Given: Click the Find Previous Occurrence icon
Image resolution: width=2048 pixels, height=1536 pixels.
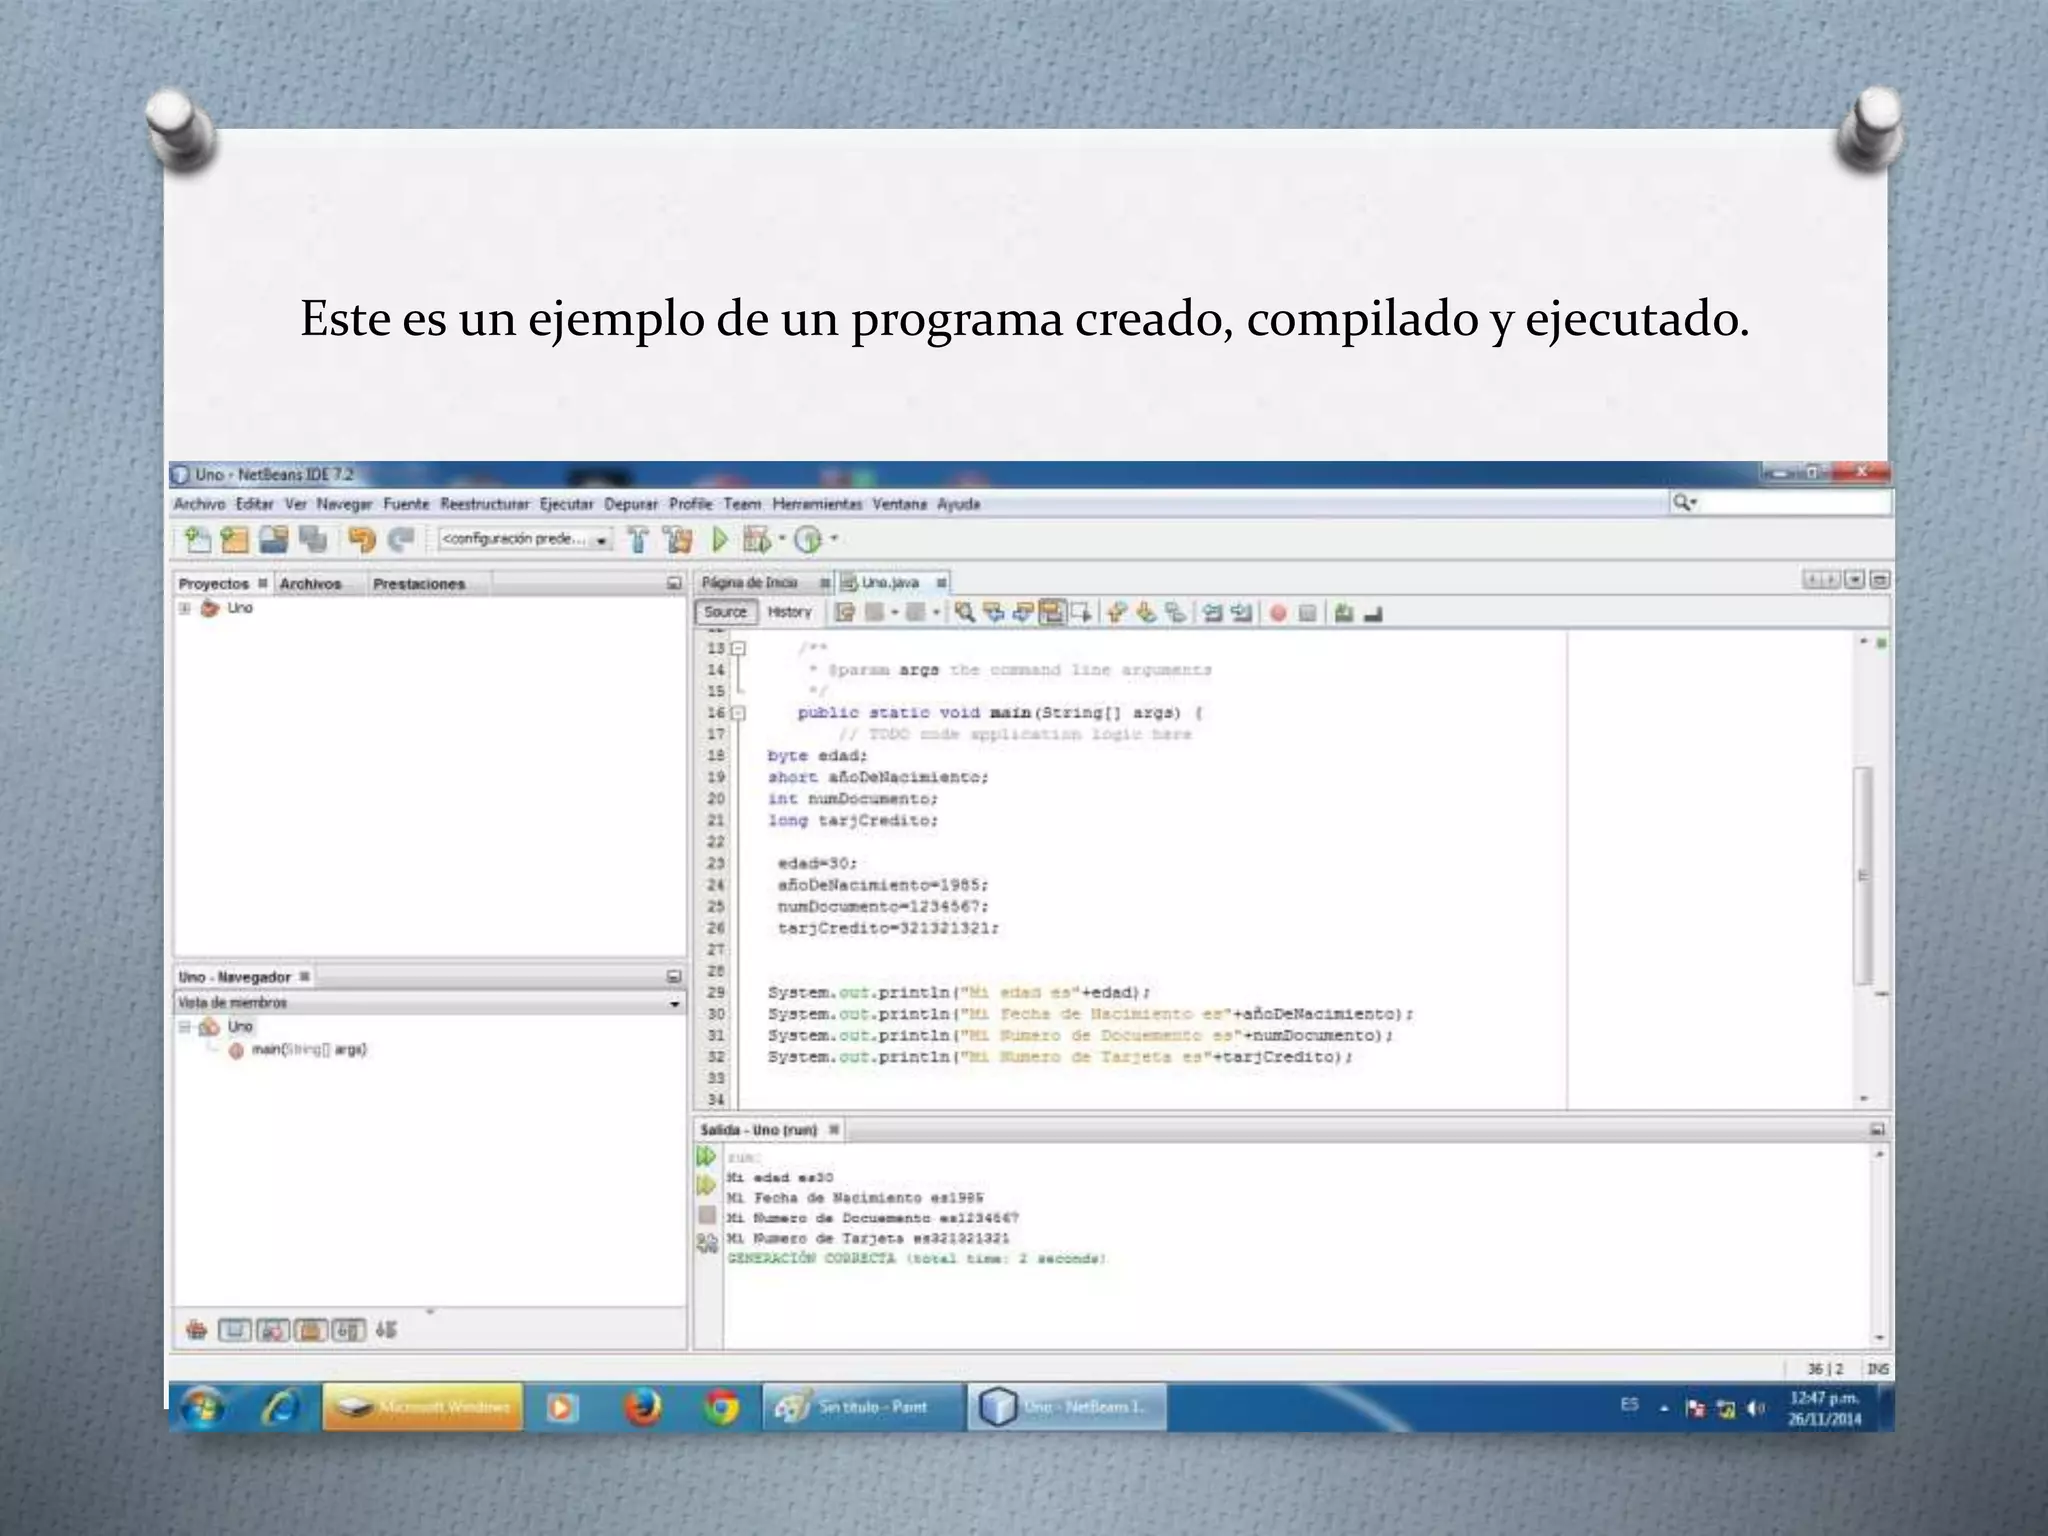Looking at the screenshot, I should (994, 612).
